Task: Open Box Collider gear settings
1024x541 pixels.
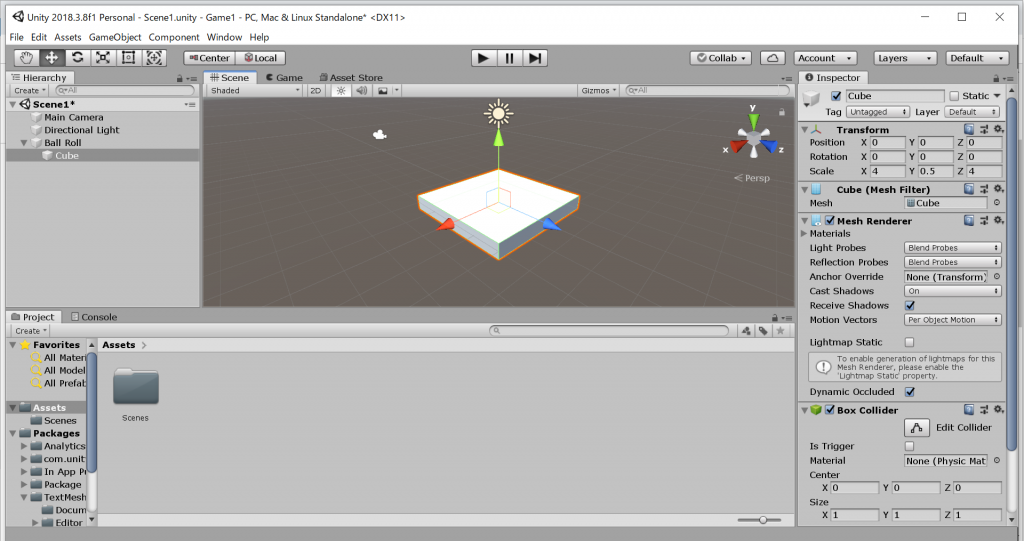Action: 999,410
